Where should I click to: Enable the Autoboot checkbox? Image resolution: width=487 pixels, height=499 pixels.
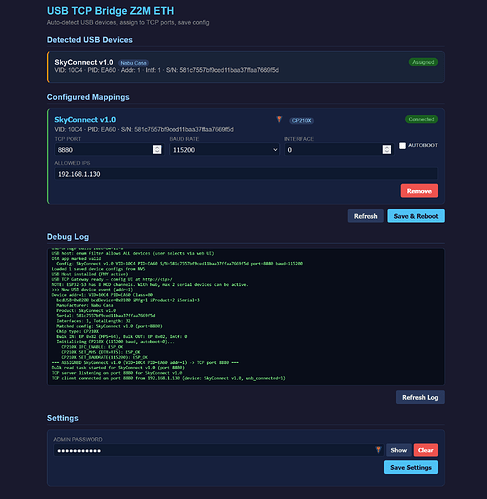coord(402,146)
